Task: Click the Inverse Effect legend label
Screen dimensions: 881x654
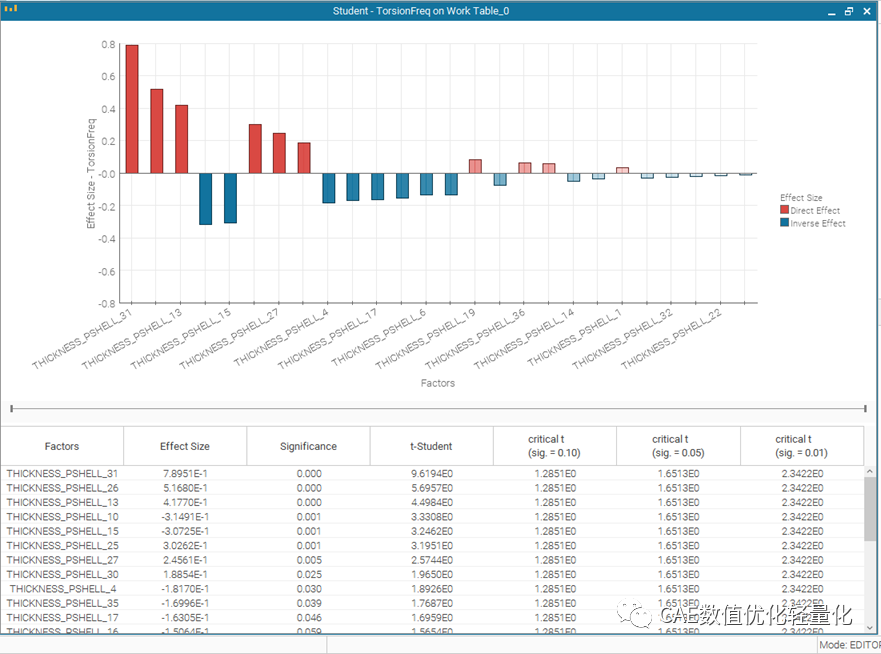Action: [x=818, y=223]
